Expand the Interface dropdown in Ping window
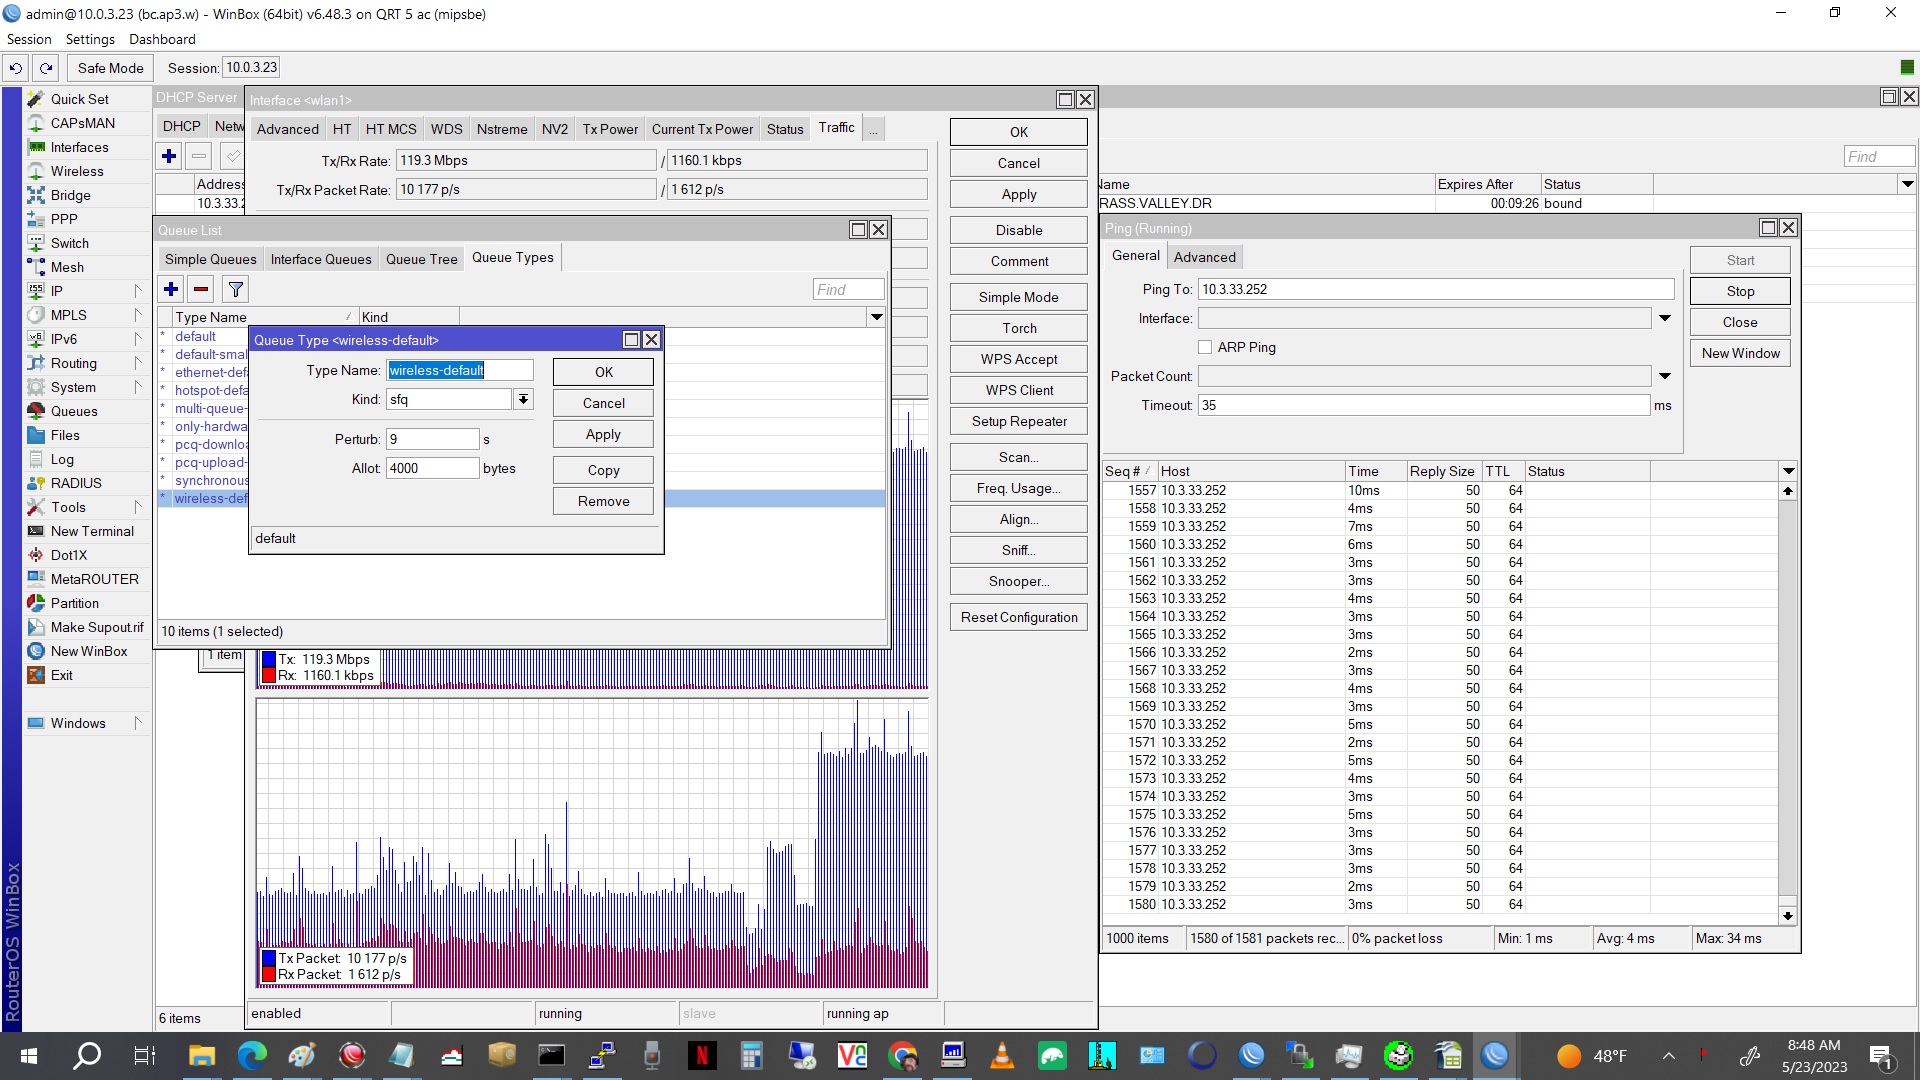 coord(1664,318)
